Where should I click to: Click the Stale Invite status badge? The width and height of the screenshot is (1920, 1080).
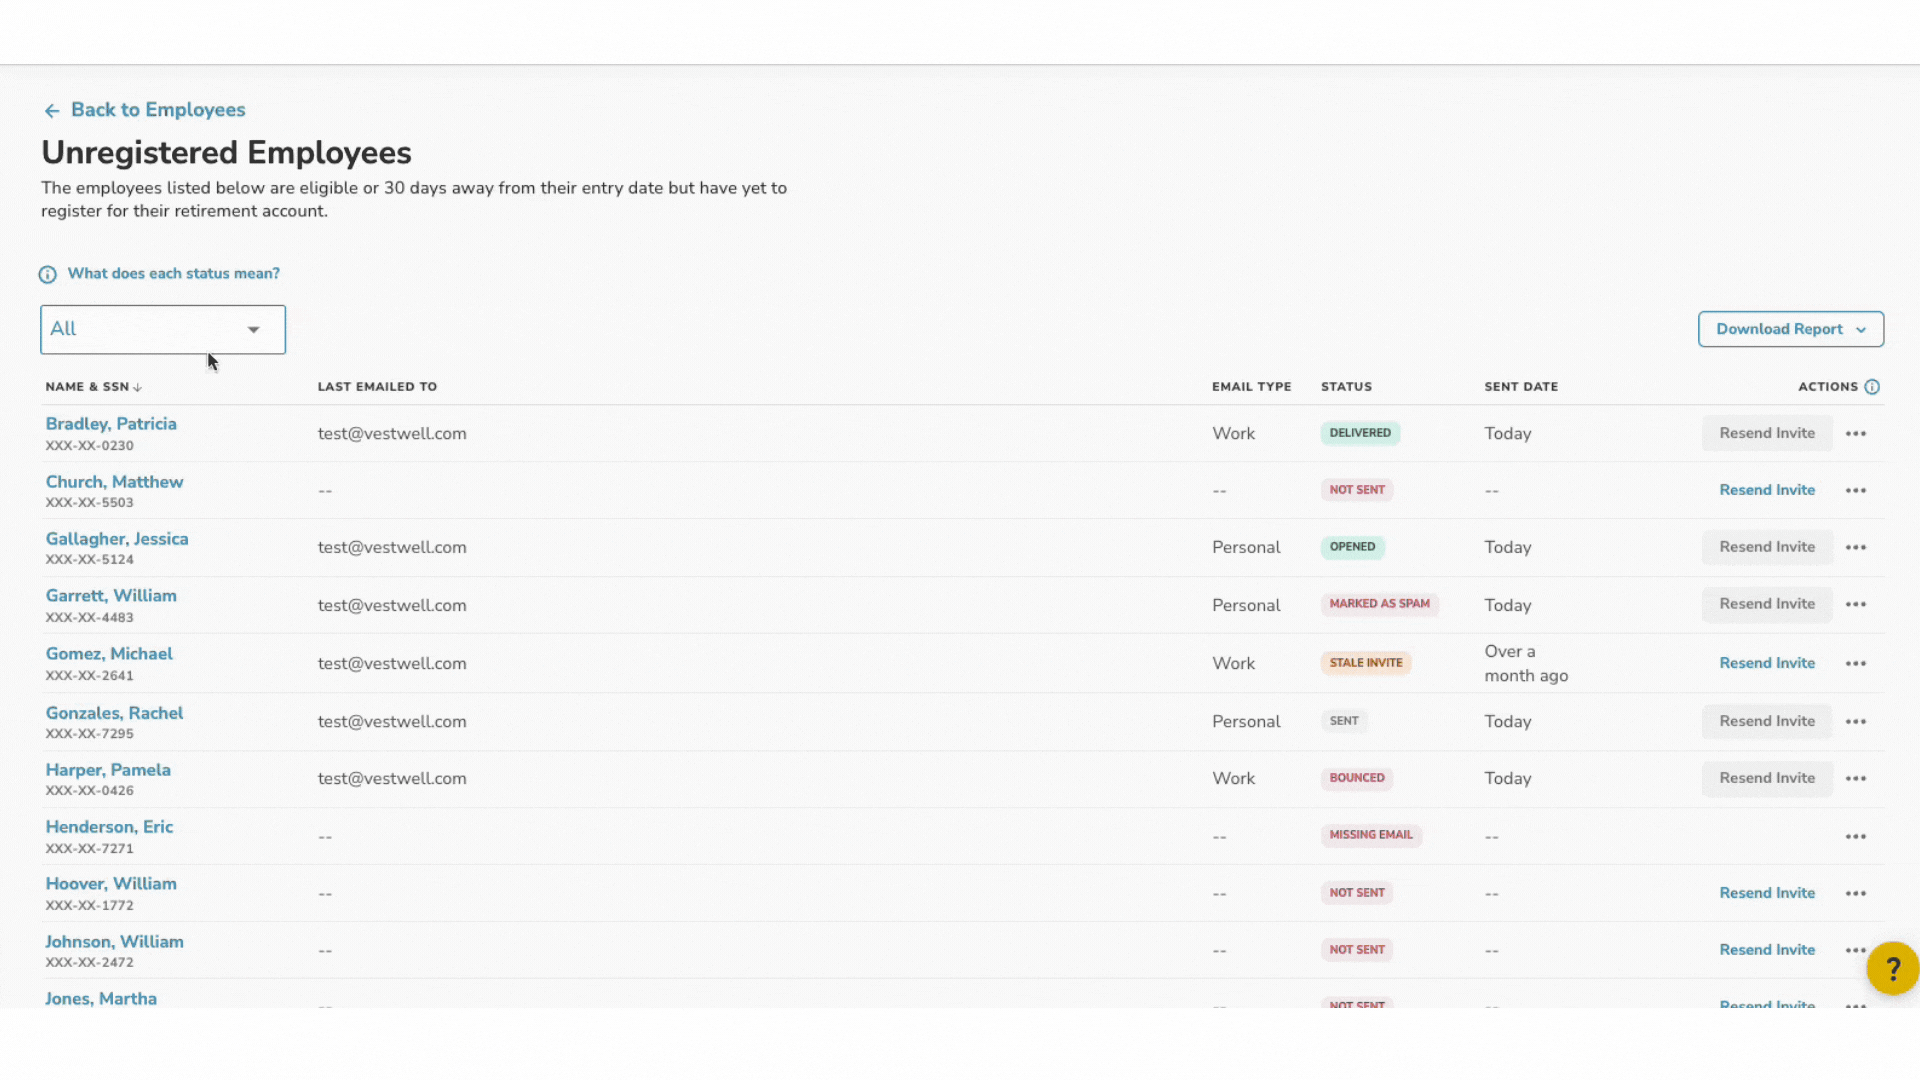1365,663
